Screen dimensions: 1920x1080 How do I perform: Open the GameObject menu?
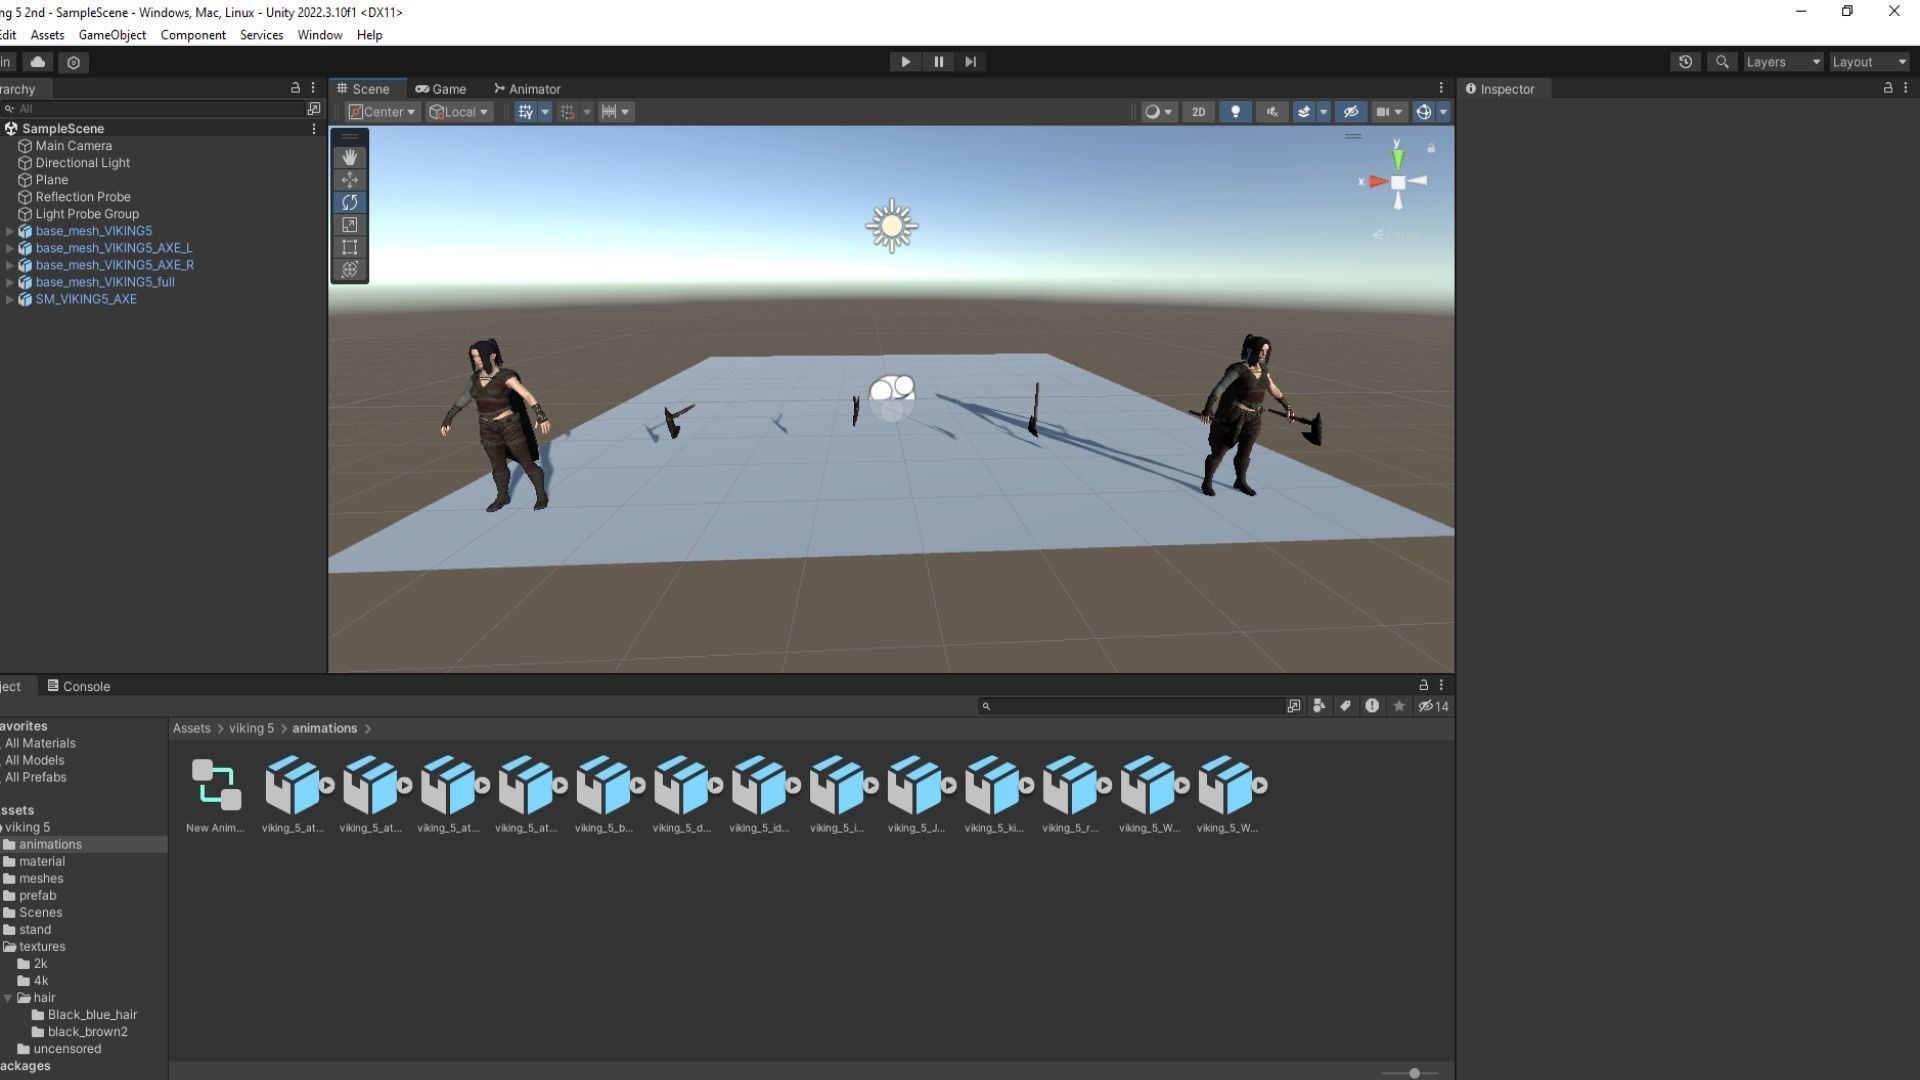(112, 35)
